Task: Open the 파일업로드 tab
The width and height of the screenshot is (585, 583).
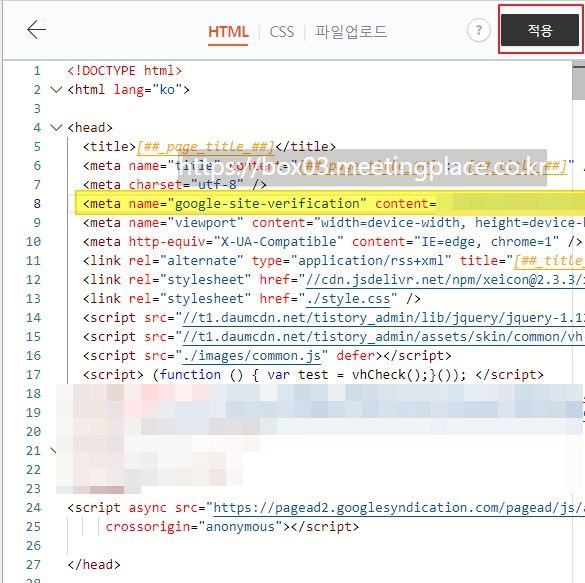Action: [351, 32]
